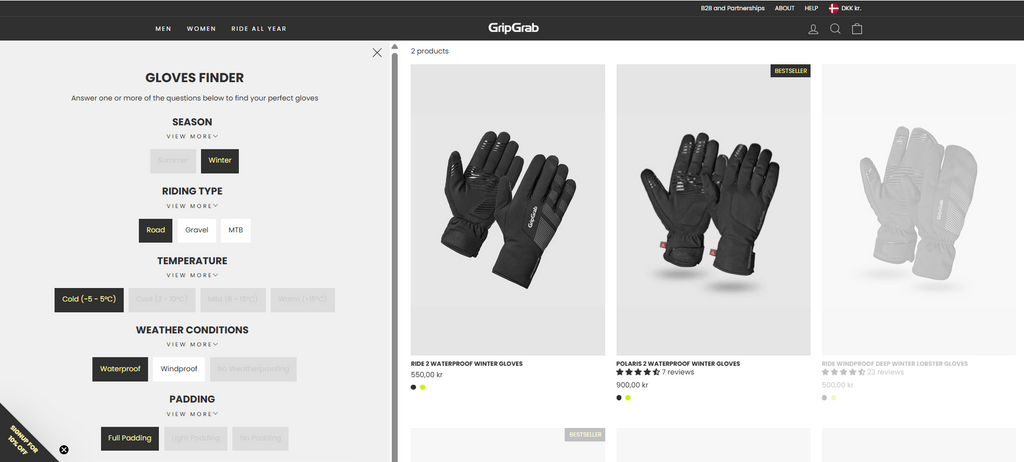
Task: Expand View More under Season
Action: point(192,137)
